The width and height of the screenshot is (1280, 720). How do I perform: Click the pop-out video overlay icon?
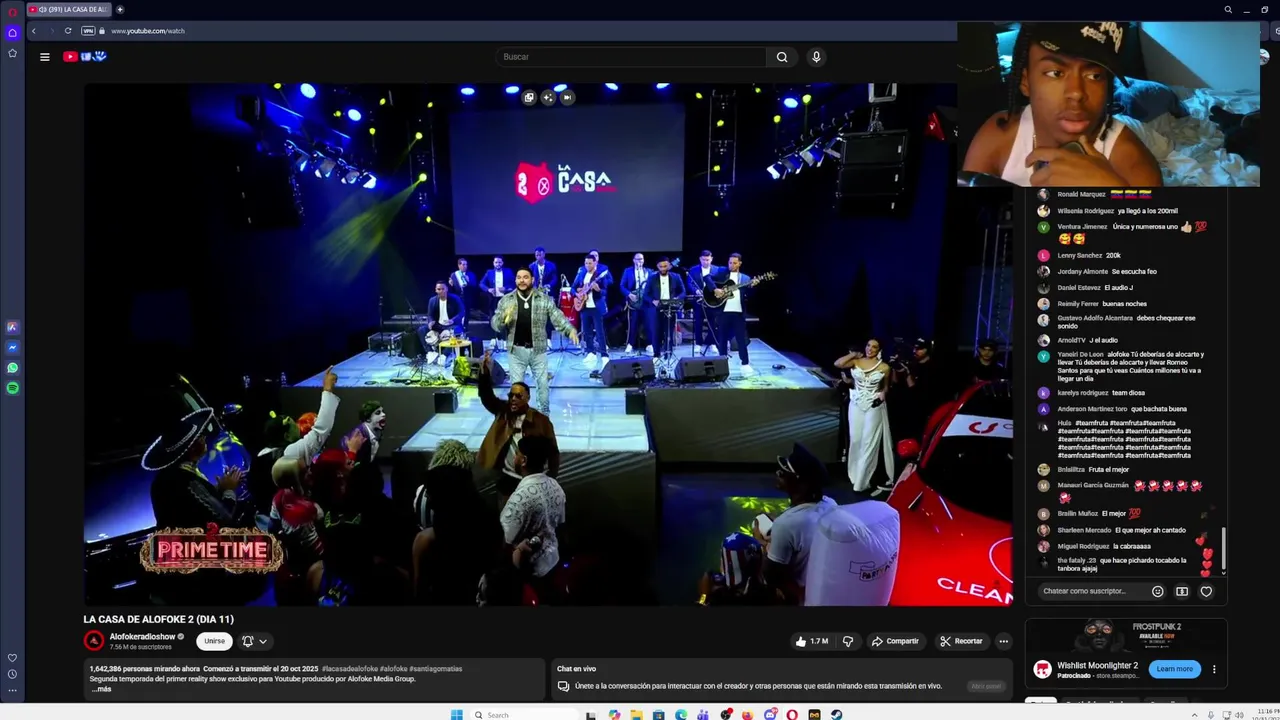coord(529,97)
